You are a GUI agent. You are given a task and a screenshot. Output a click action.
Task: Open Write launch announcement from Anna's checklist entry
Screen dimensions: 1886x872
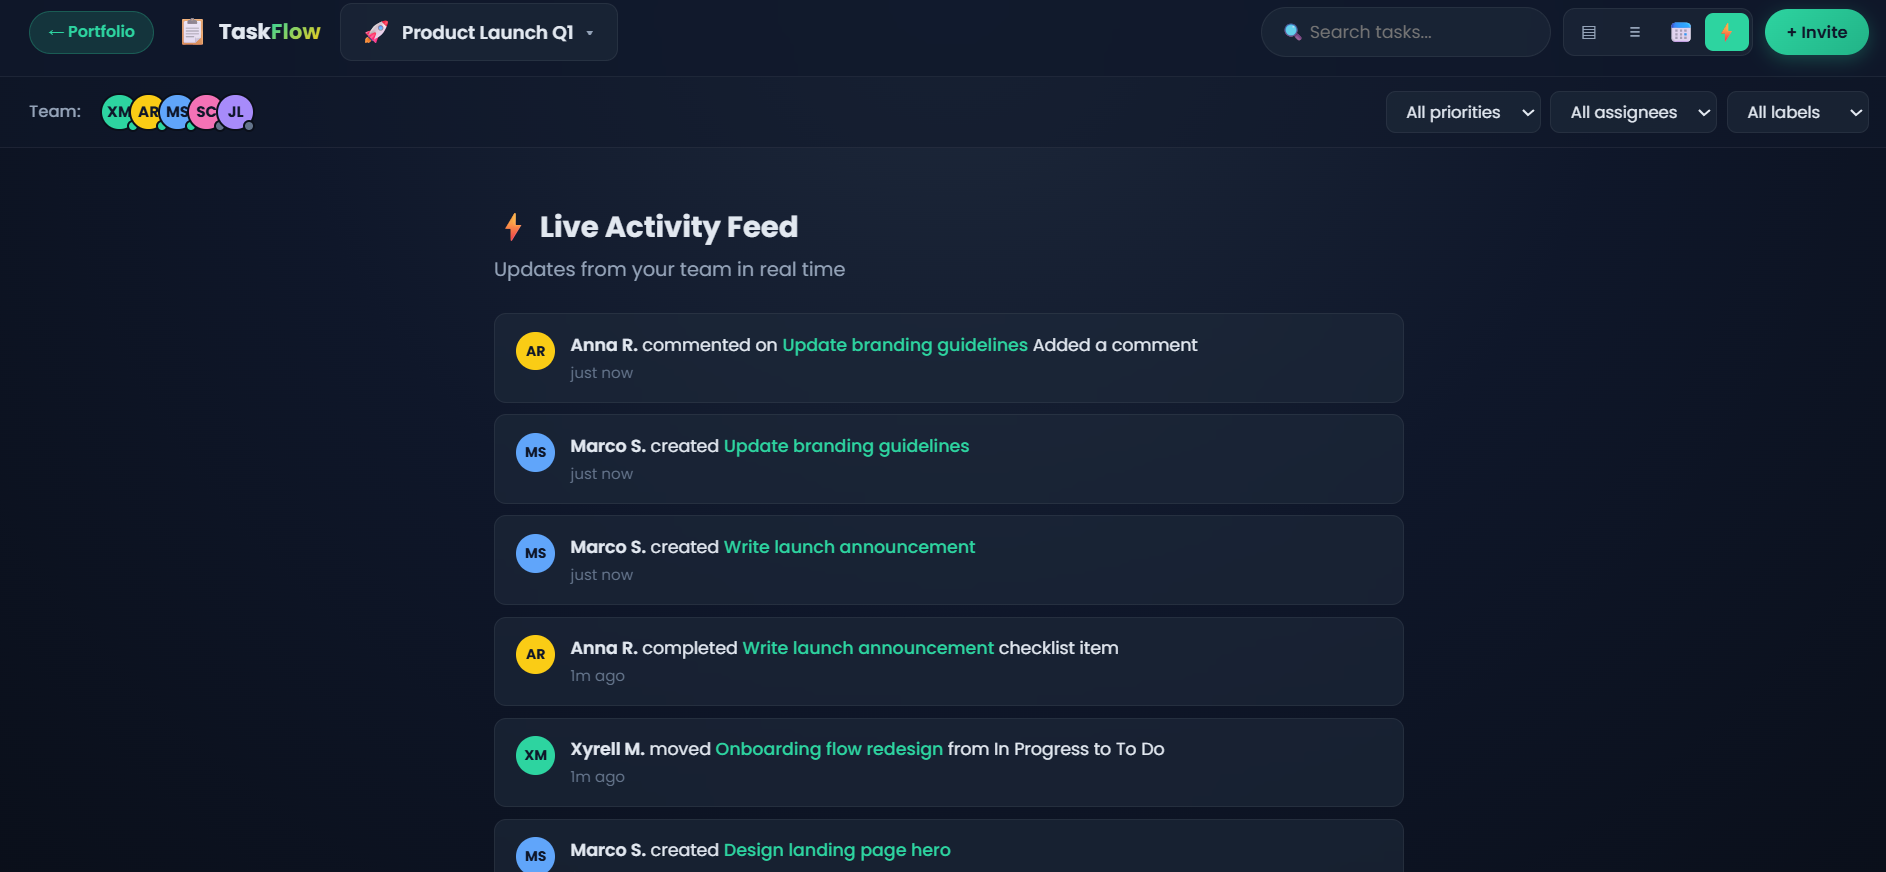tap(868, 648)
